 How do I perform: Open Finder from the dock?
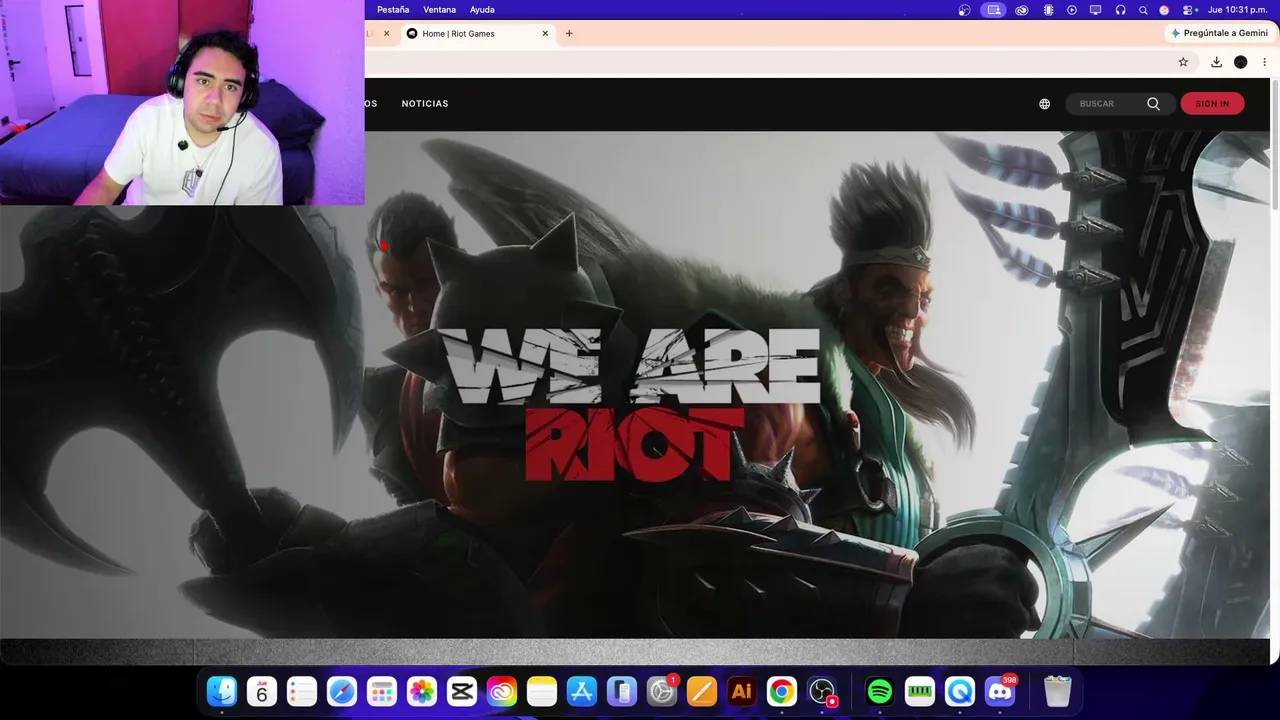click(222, 691)
